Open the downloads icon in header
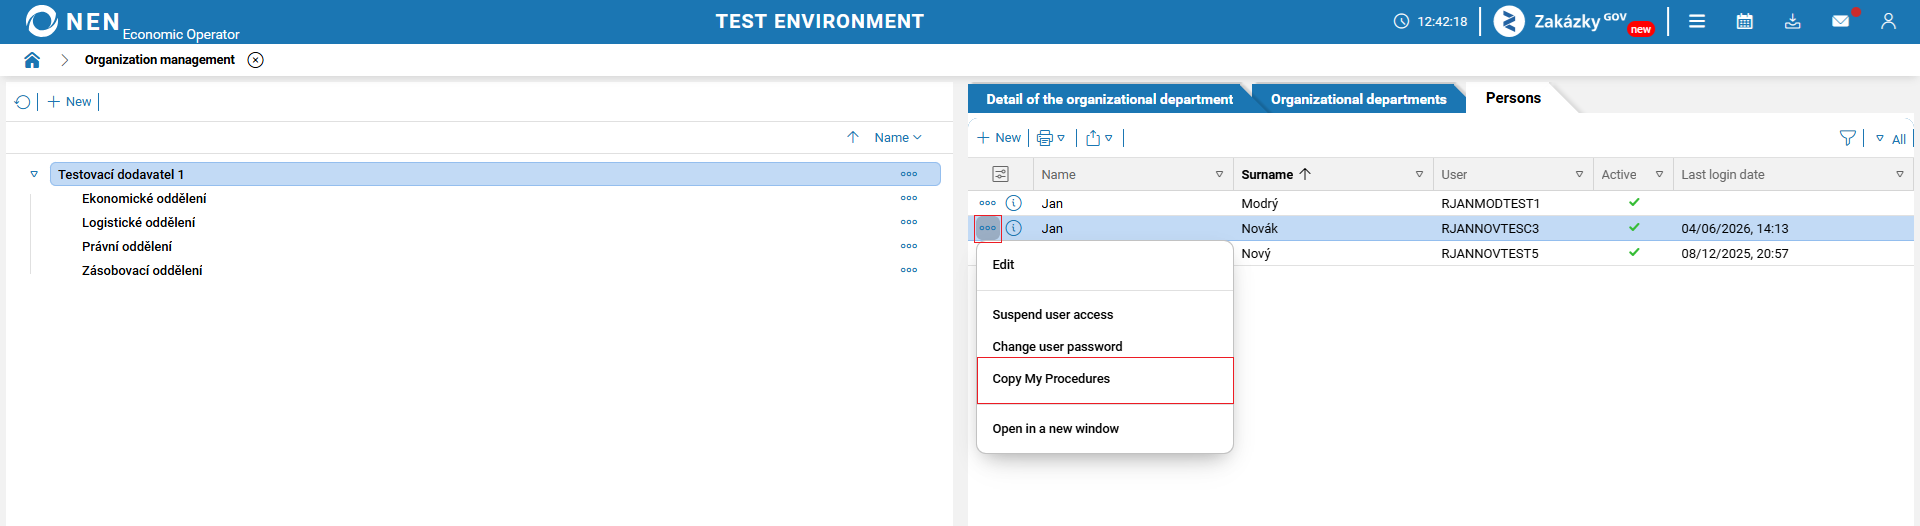 [1793, 21]
